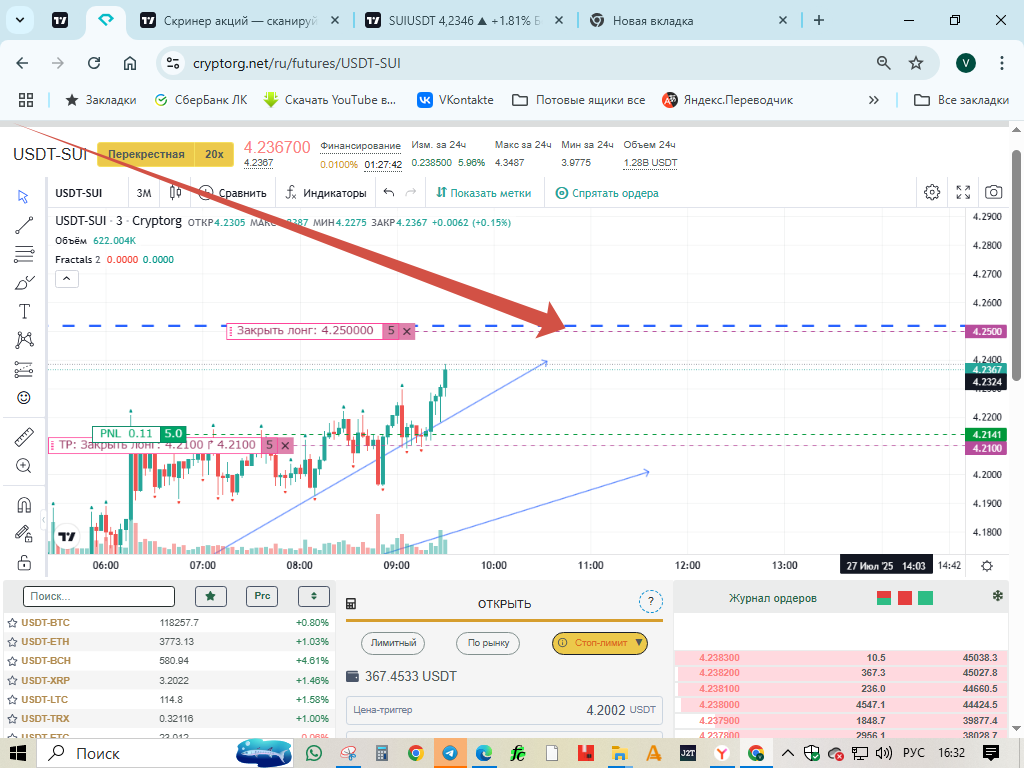
Task: Activate the zoom-in magnifier tool
Action: [24, 466]
